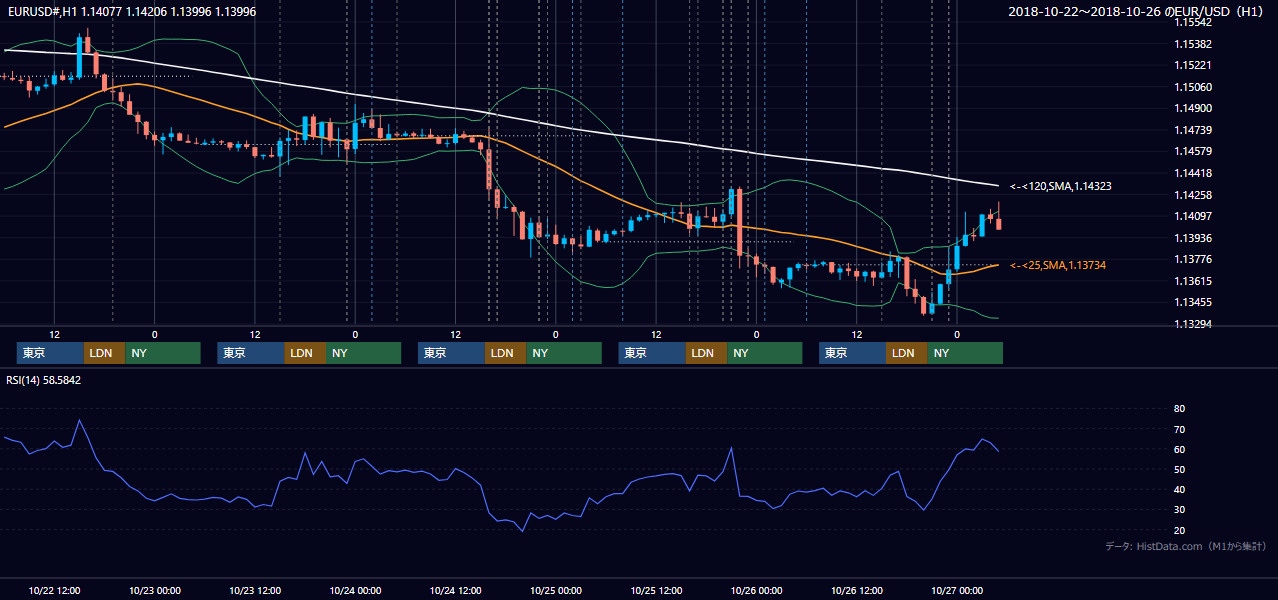Click price axis value 1.14418
Image resolution: width=1278 pixels, height=600 pixels.
coord(1193,173)
